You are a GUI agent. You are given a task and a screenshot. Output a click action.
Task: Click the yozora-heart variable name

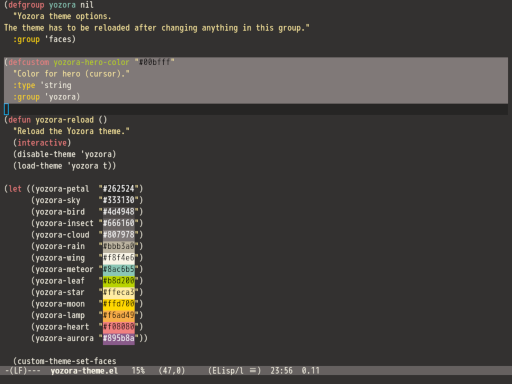[62, 327]
